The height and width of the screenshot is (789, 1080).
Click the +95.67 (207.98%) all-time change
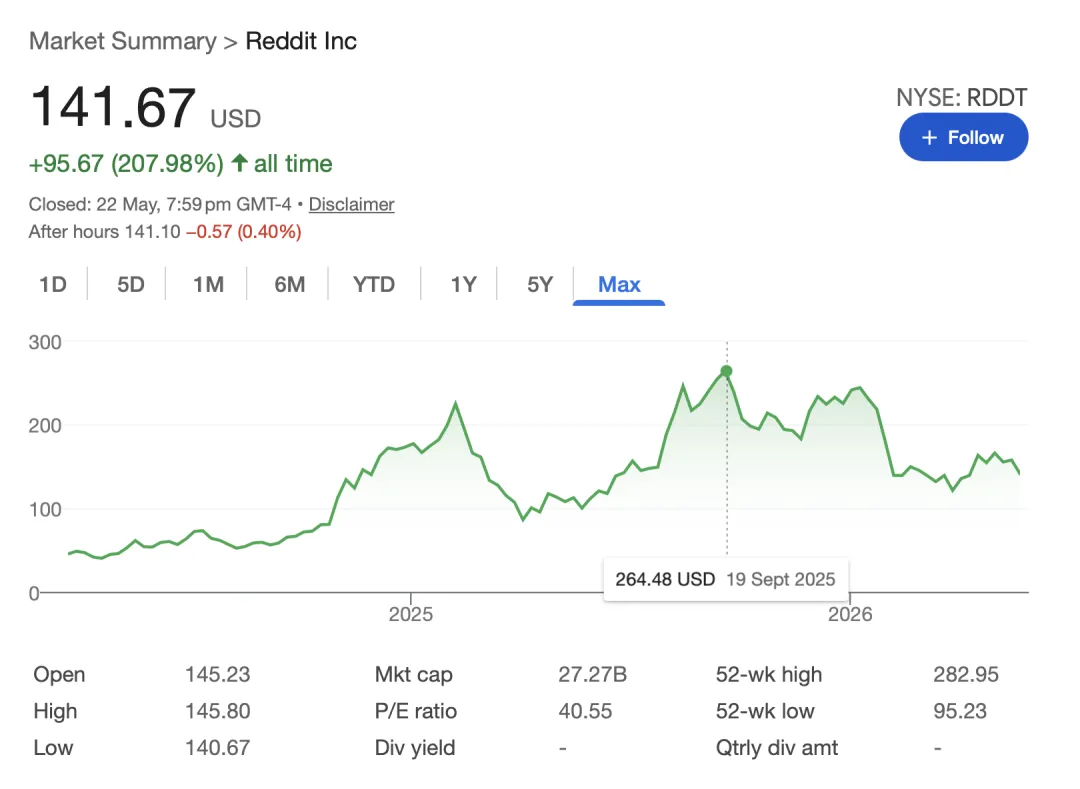pos(126,164)
